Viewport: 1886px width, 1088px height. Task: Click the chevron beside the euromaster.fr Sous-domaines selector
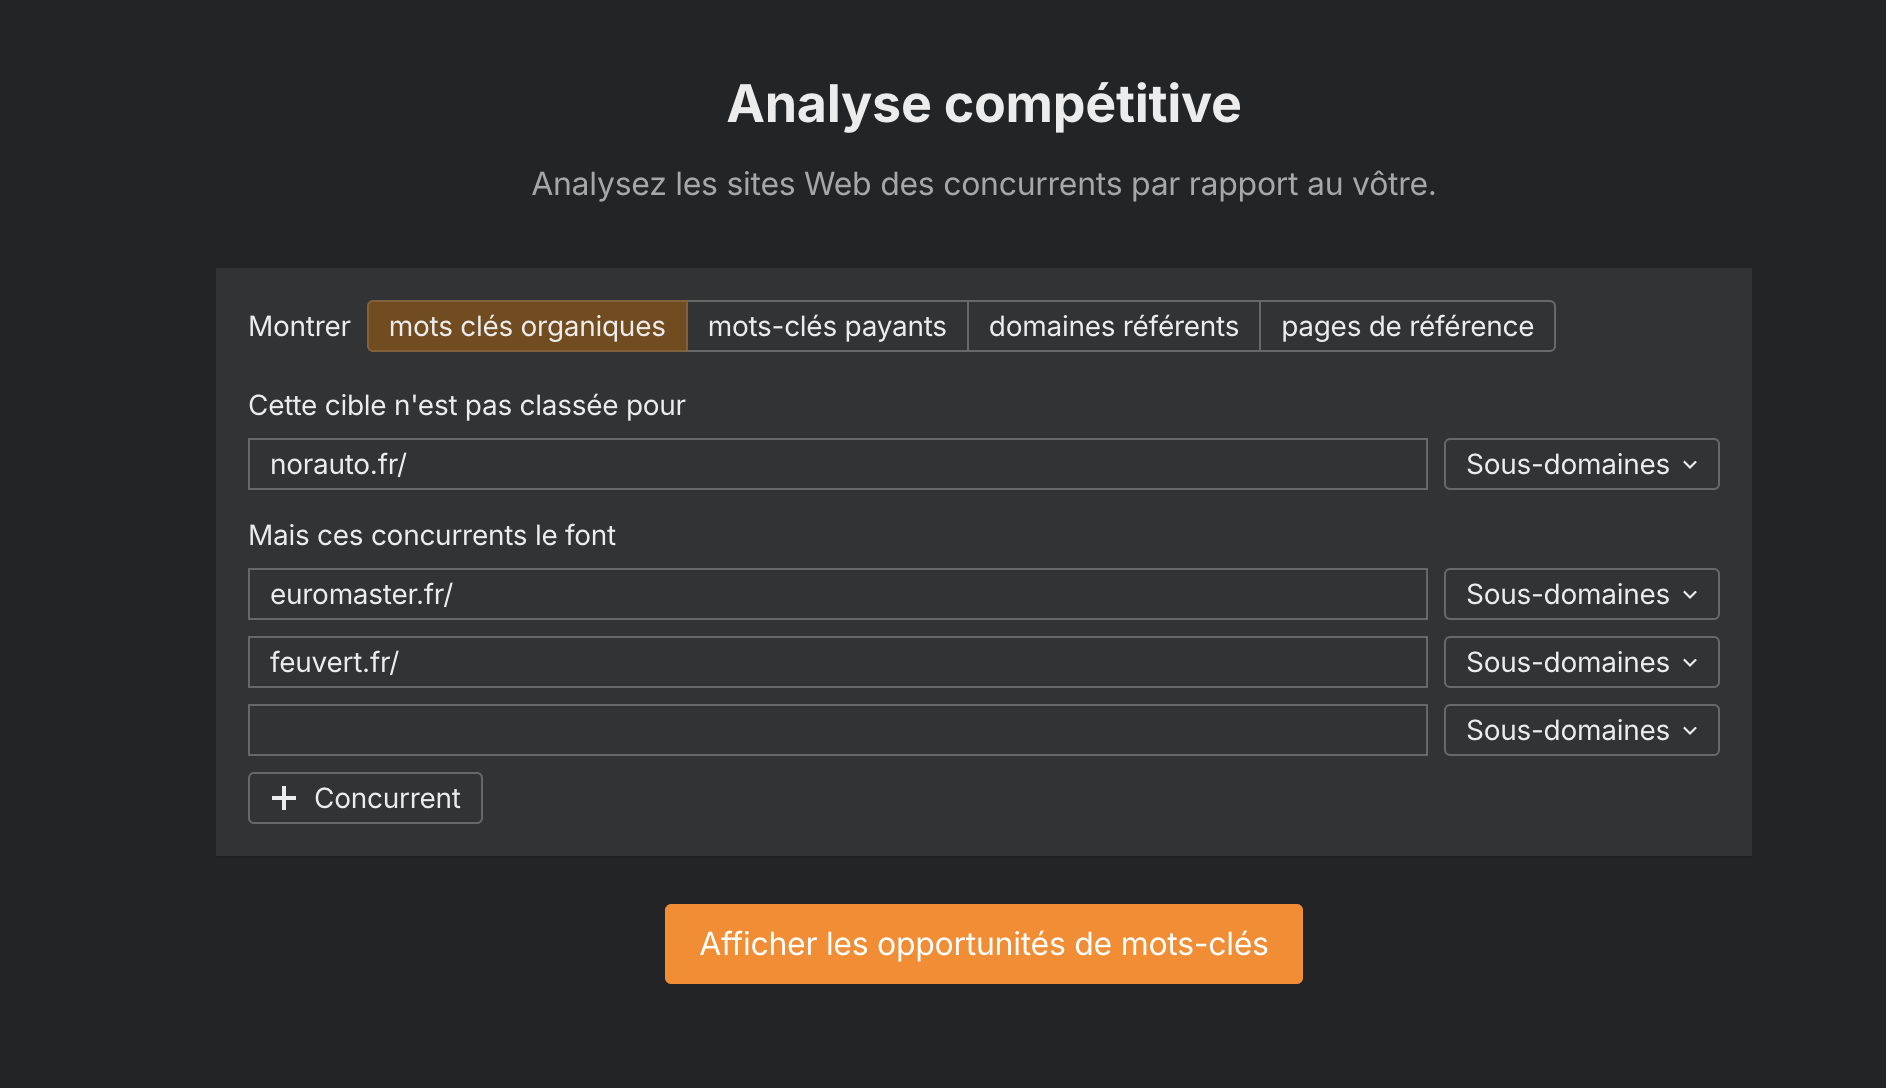(1690, 594)
